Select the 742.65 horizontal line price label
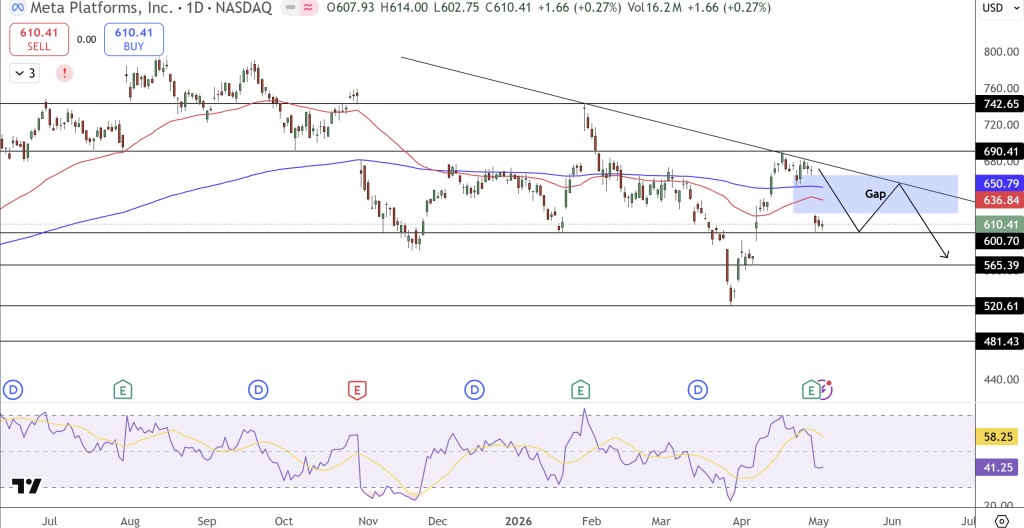The width and height of the screenshot is (1024, 528). 999,104
